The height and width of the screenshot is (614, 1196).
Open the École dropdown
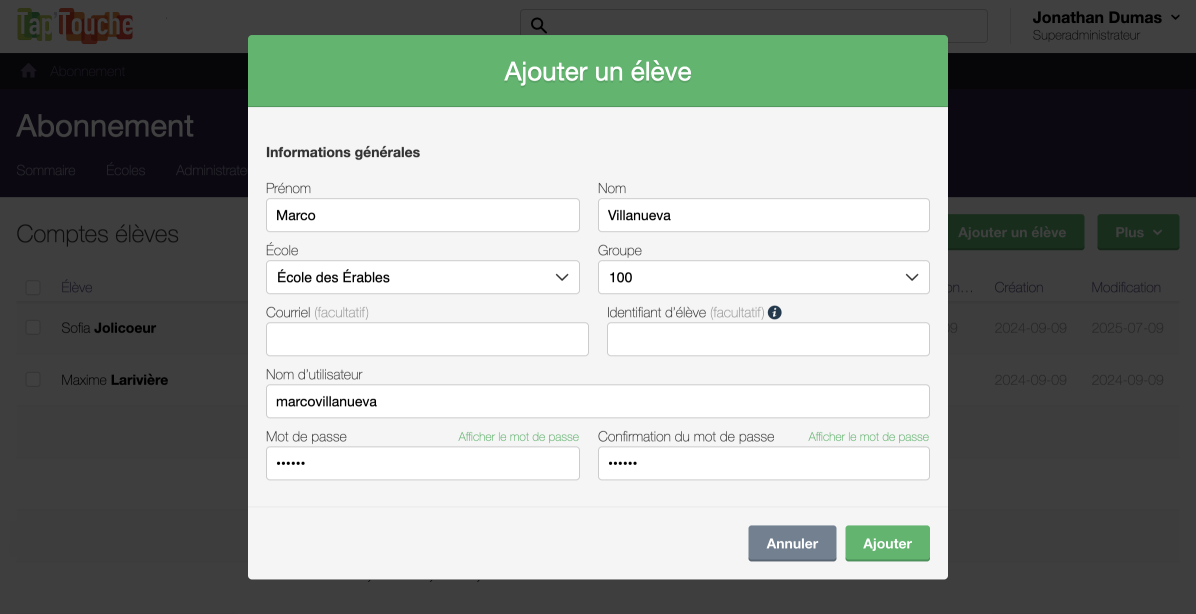tap(422, 277)
